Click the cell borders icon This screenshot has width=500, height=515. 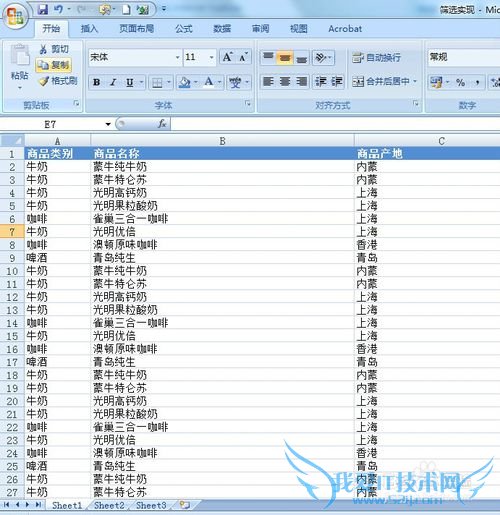pos(157,82)
